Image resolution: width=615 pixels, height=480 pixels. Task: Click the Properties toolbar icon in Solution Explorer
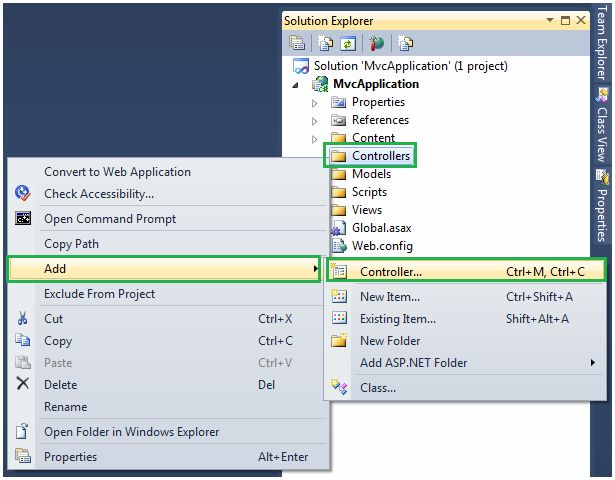(x=297, y=43)
